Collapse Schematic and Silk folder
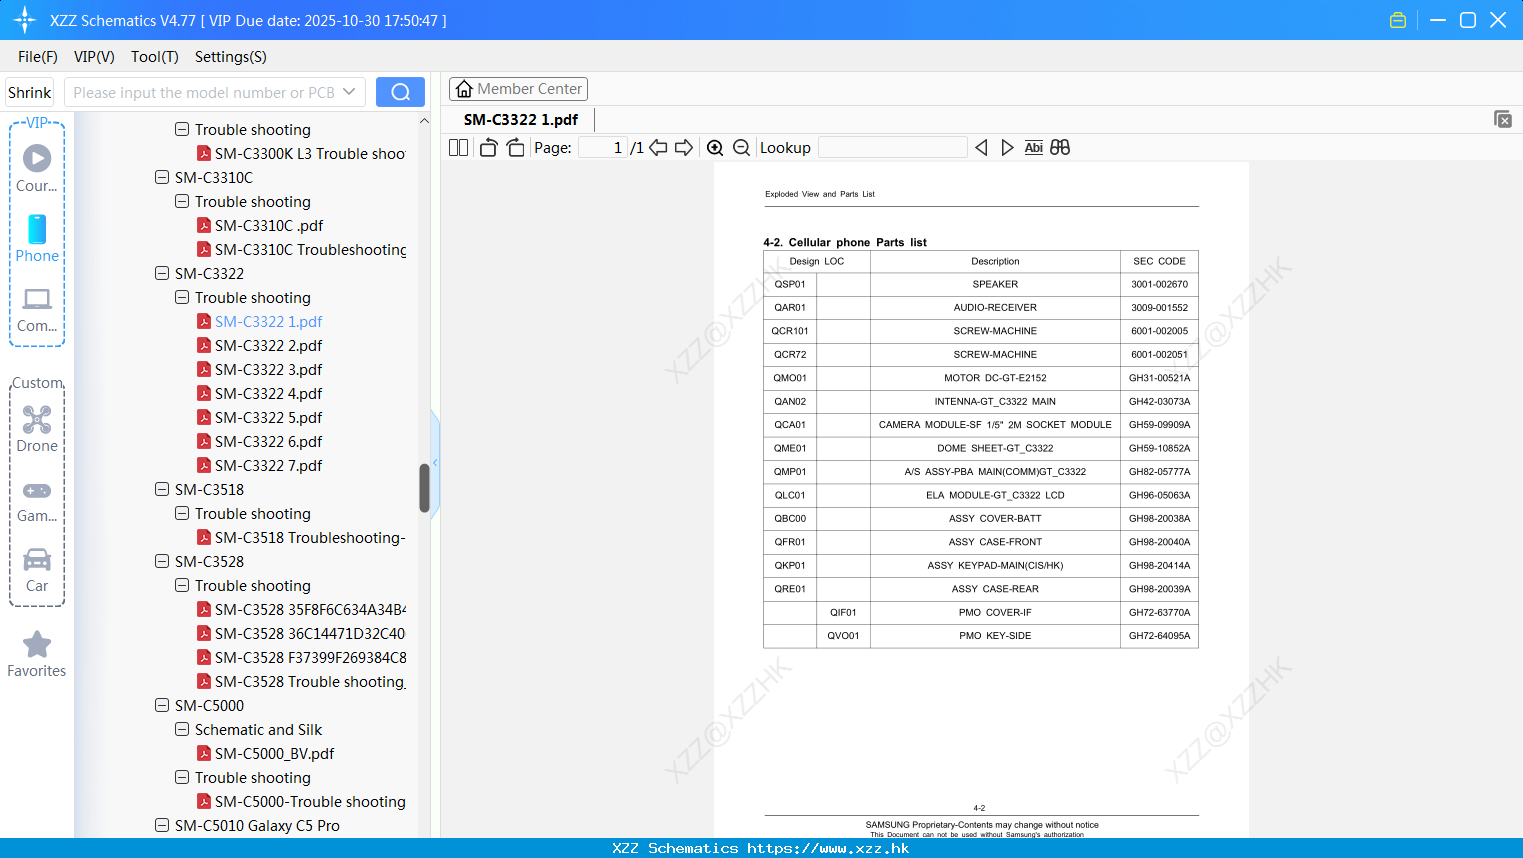This screenshot has height=858, width=1523. pos(182,729)
